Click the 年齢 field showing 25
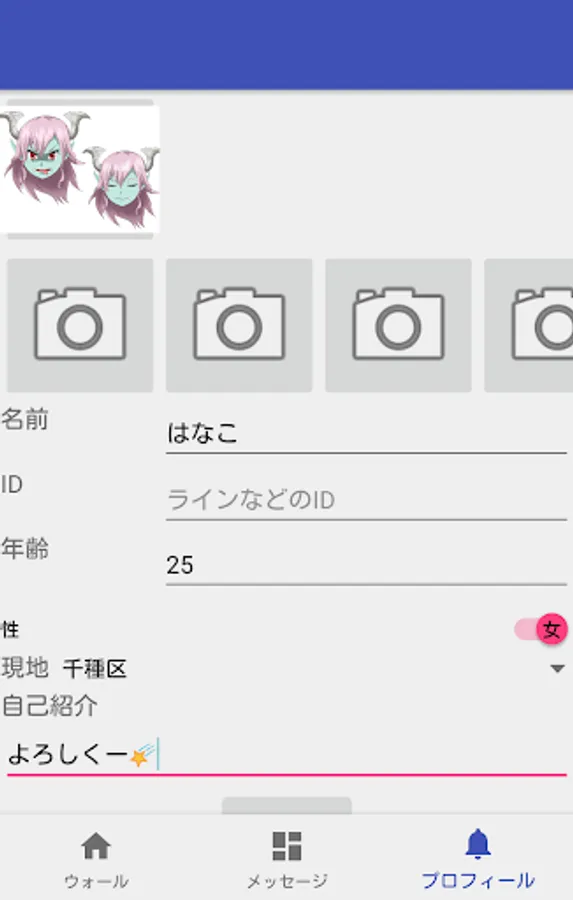 coord(366,565)
